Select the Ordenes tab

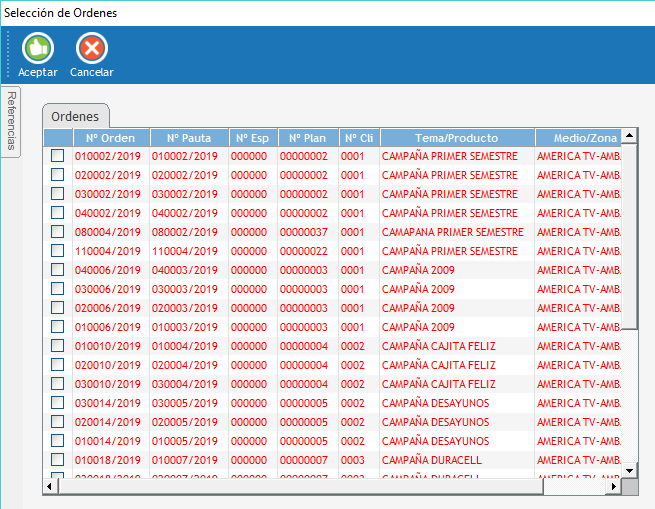point(75,116)
